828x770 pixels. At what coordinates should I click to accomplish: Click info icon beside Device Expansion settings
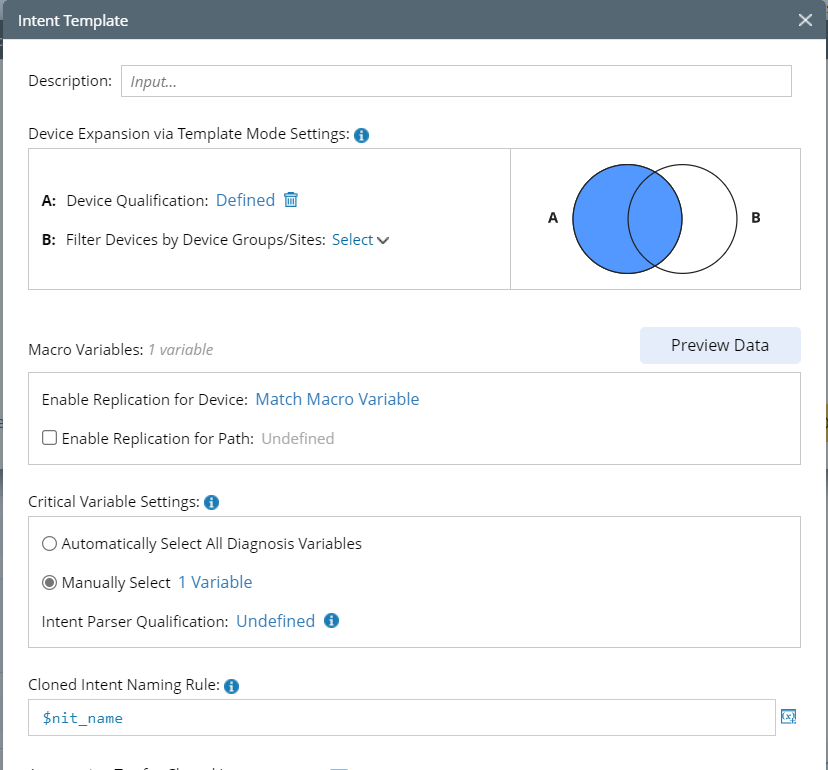tap(362, 135)
